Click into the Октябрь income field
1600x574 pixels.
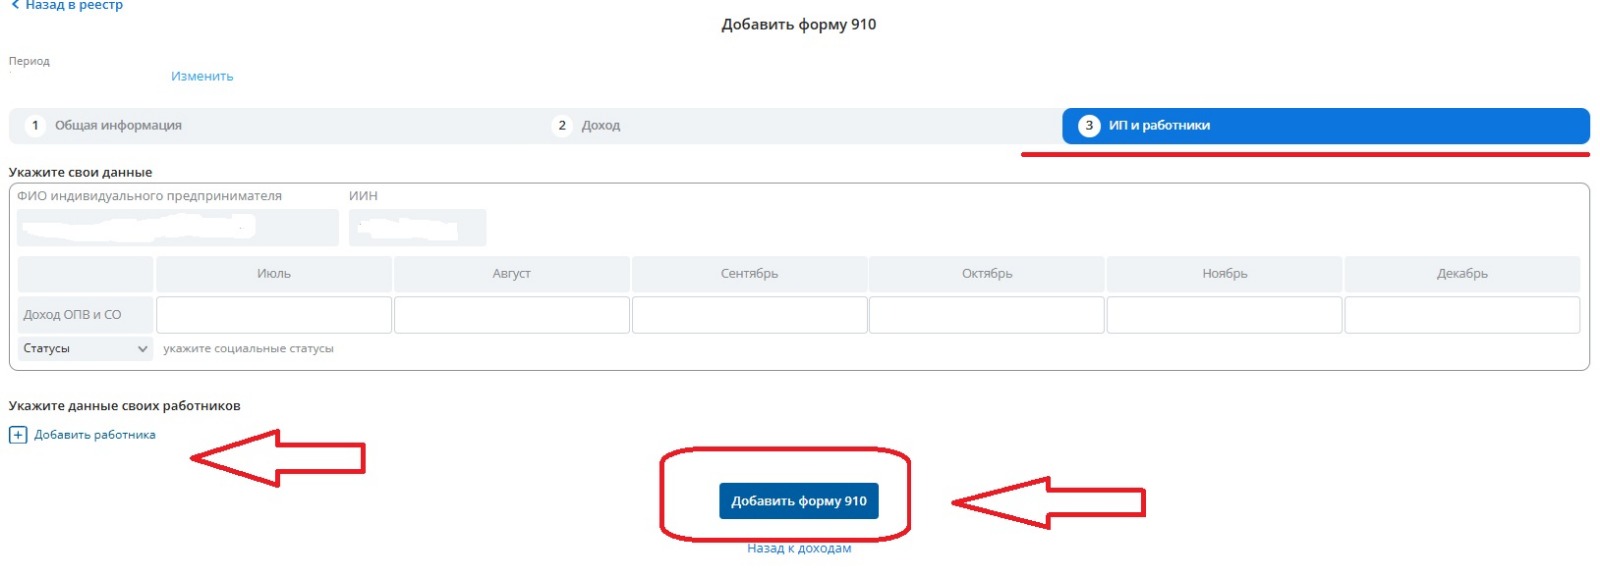pos(986,315)
